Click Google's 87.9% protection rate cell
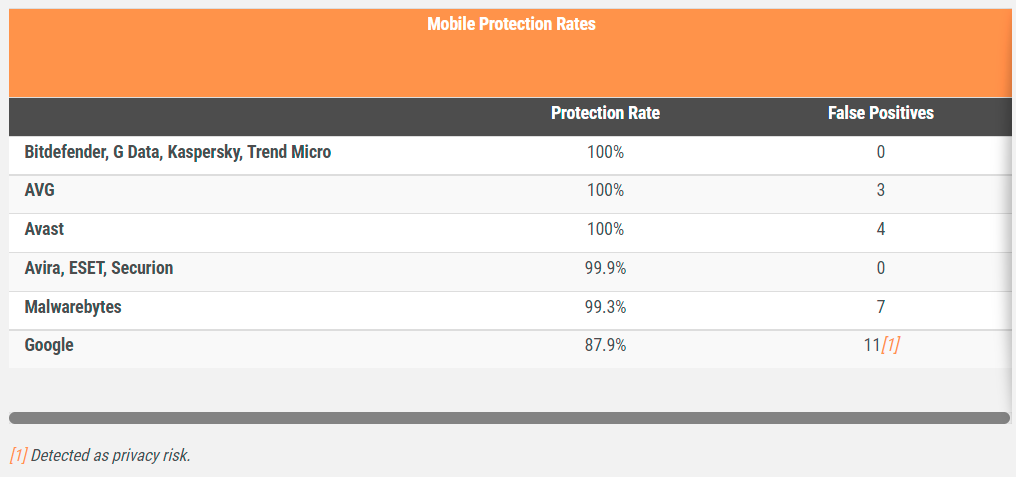This screenshot has height=477, width=1016. 605,345
